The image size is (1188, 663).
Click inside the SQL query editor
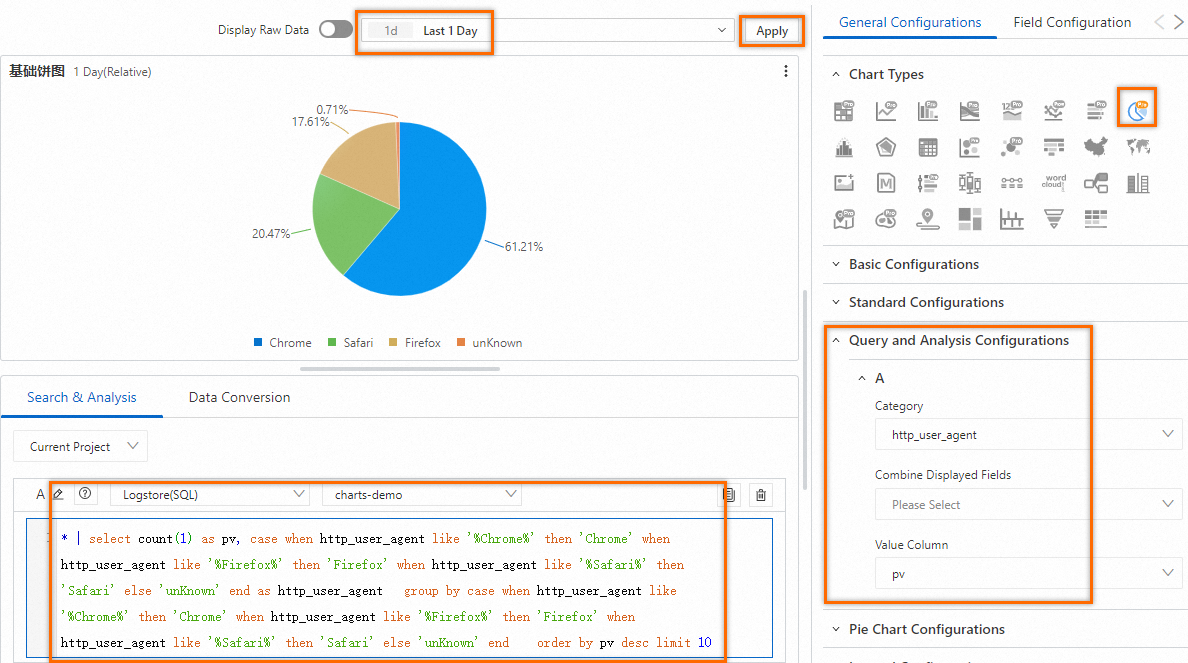coord(399,589)
